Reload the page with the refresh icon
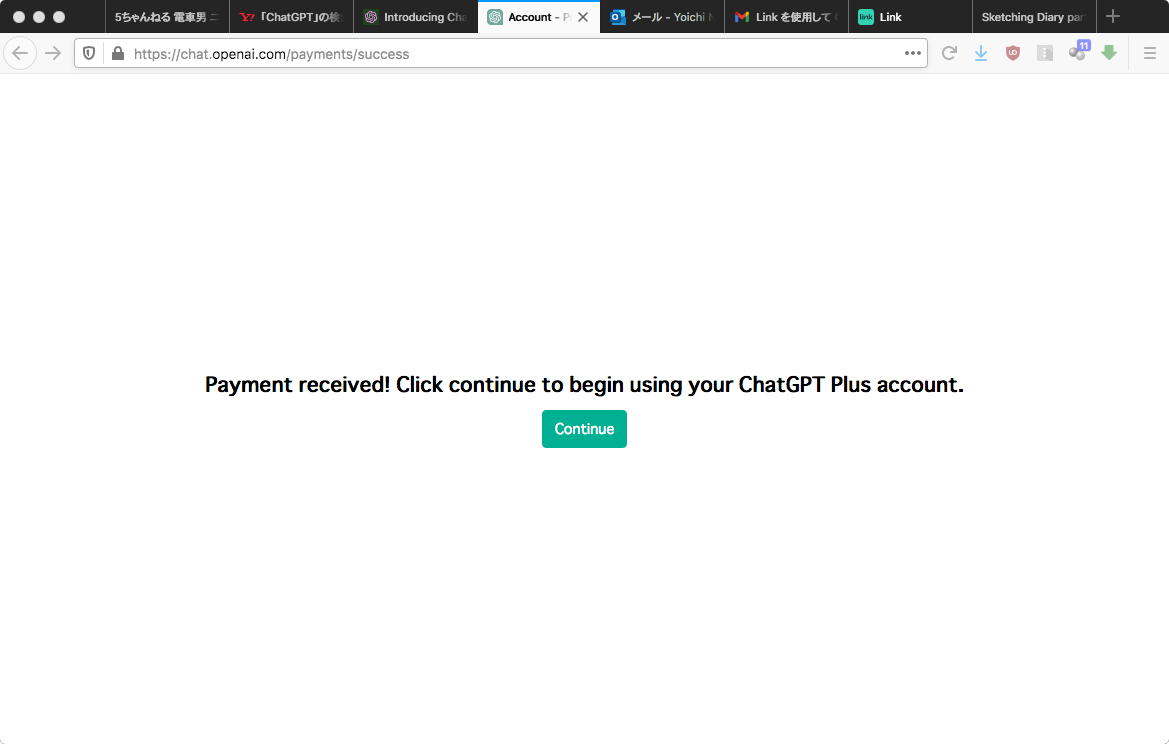Viewport: 1169px width, 744px height. click(949, 54)
